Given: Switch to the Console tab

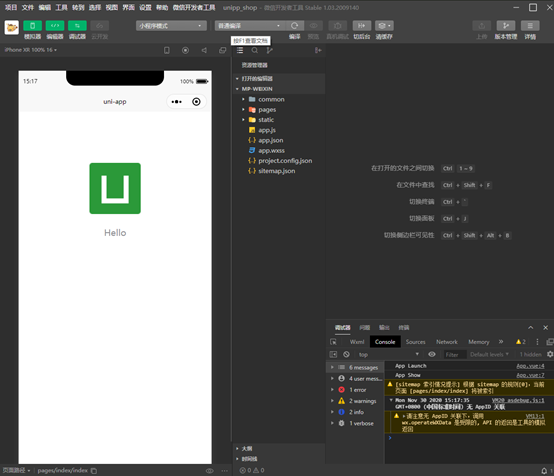Looking at the screenshot, I should tap(385, 342).
